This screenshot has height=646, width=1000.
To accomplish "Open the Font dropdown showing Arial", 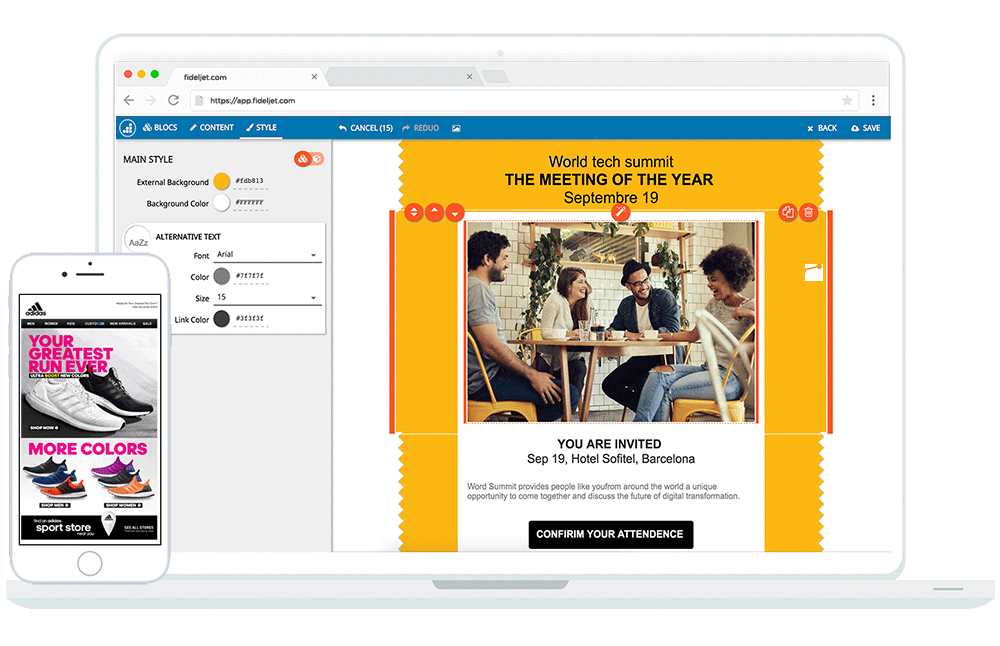I will pyautogui.click(x=267, y=255).
